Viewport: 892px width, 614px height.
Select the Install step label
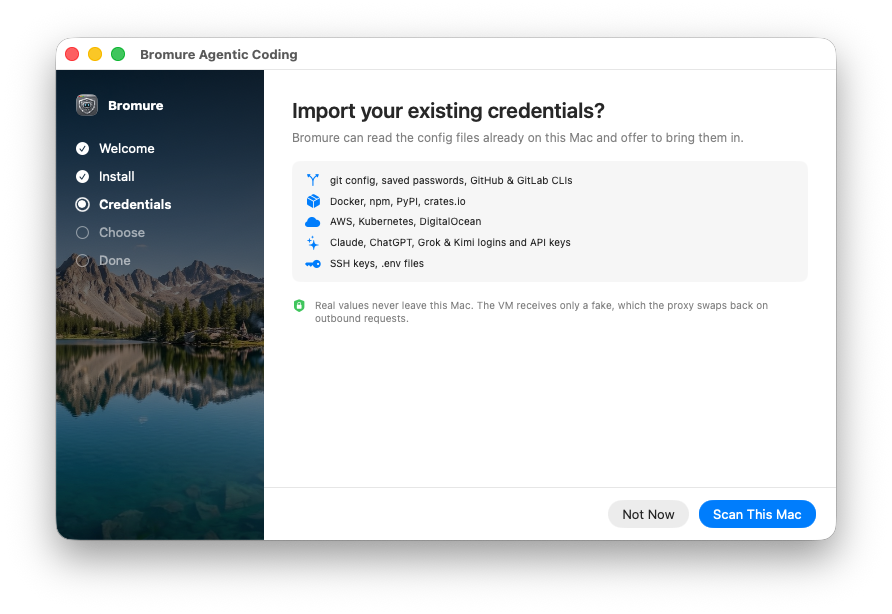coord(117,176)
